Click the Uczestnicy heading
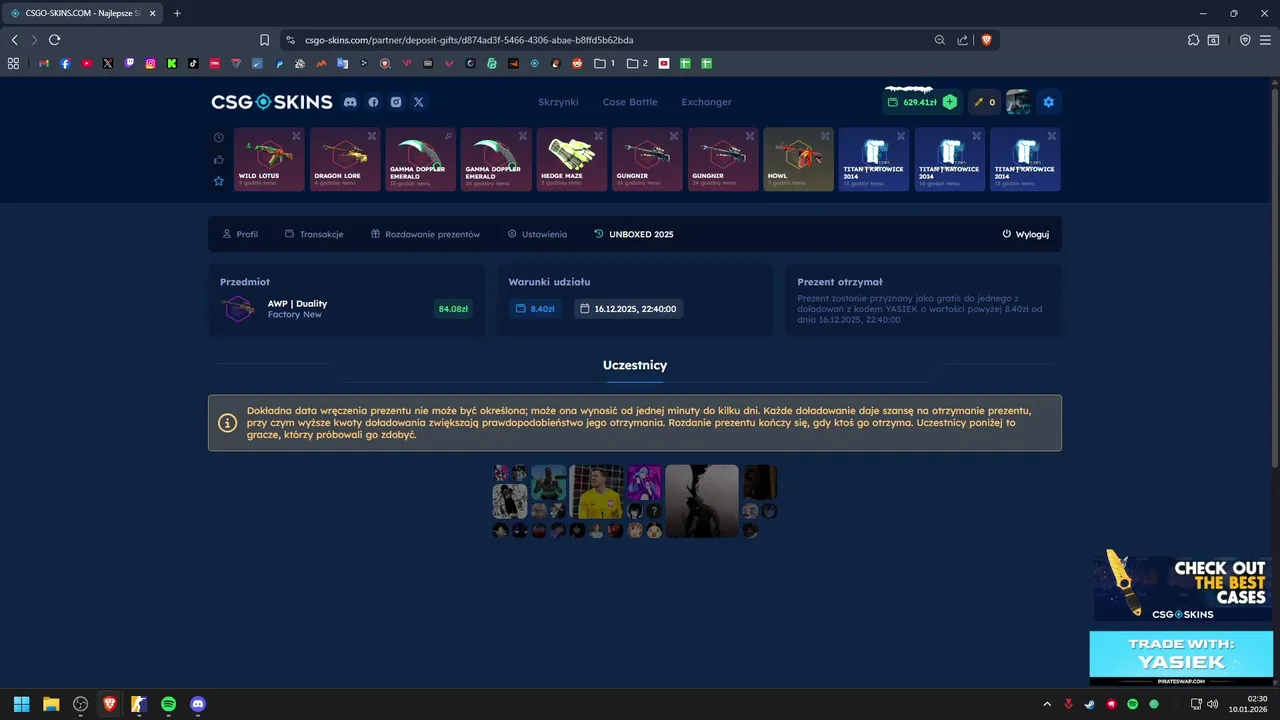This screenshot has height=720, width=1280. 635,365
